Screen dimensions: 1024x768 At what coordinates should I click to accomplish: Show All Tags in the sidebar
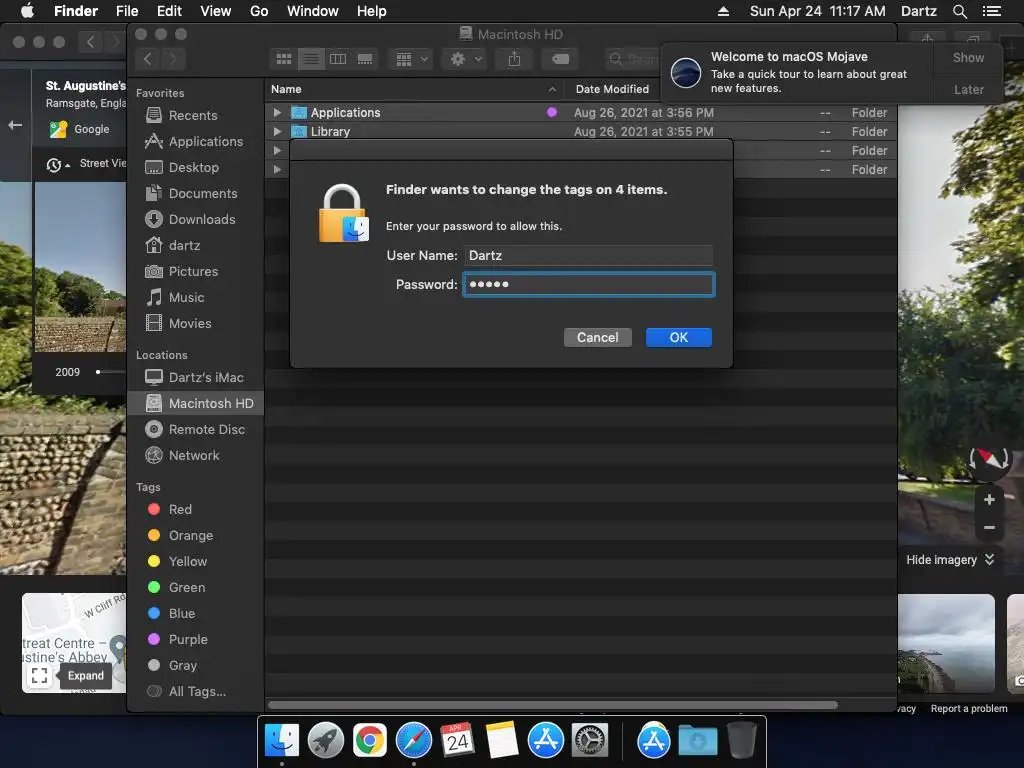(187, 692)
